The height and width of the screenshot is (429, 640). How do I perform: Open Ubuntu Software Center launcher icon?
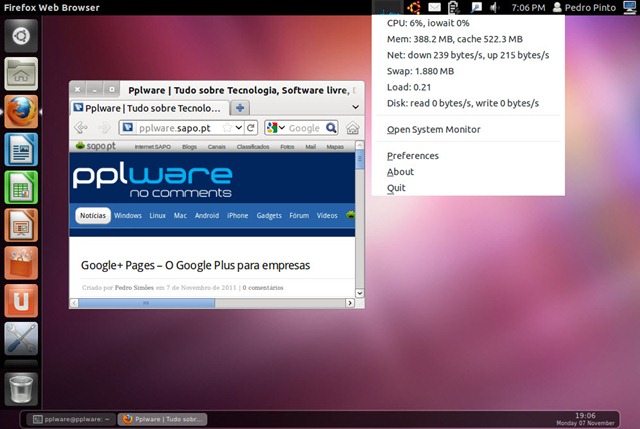pos(21,263)
